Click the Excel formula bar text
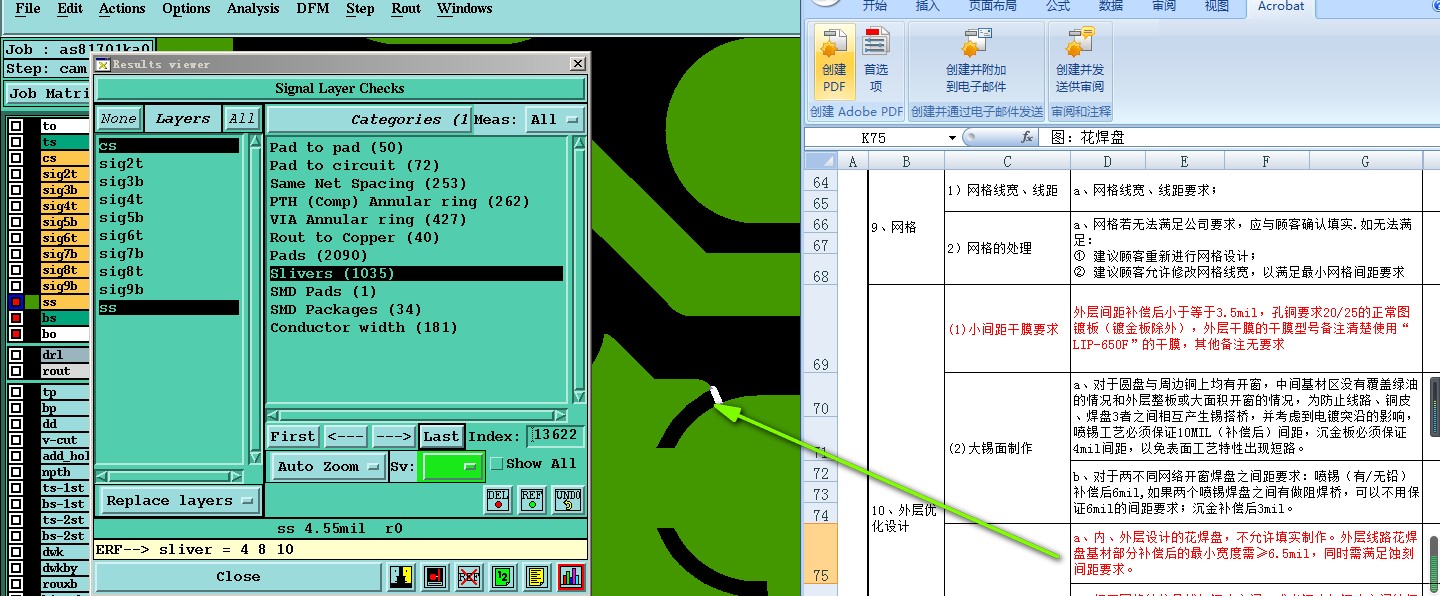The height and width of the screenshot is (596, 1440). (x=1088, y=137)
